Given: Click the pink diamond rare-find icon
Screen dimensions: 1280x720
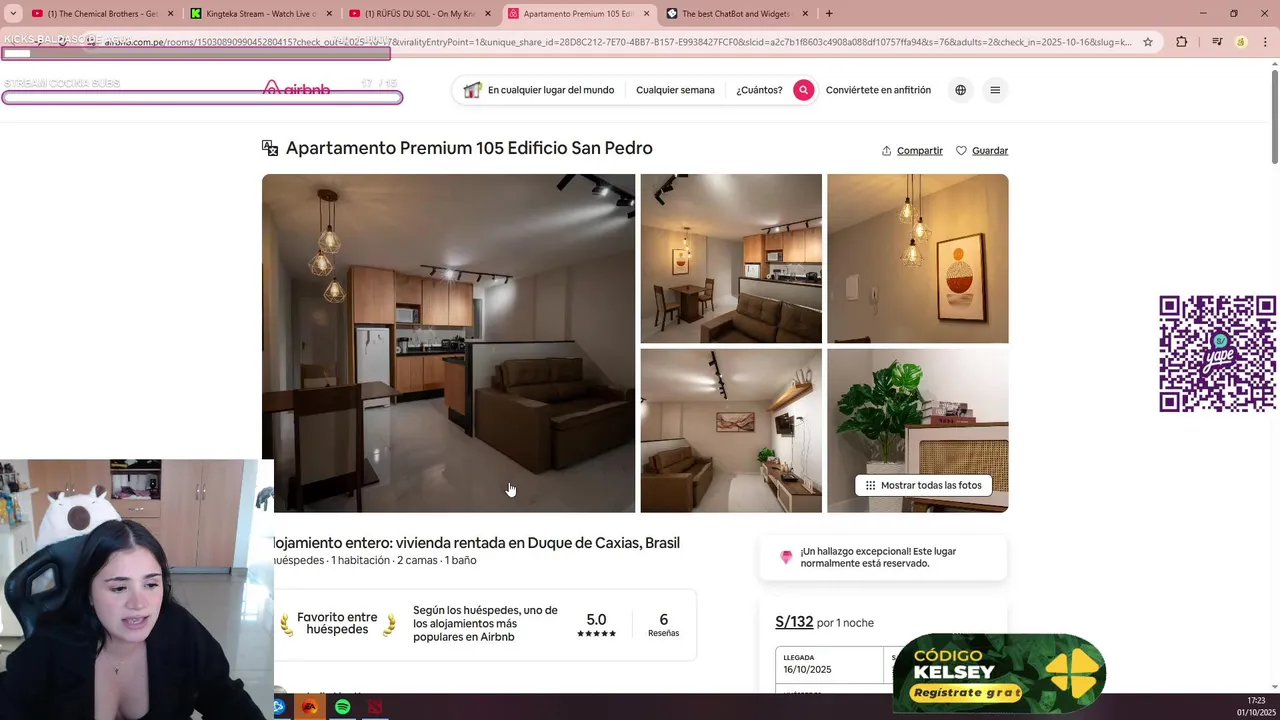Looking at the screenshot, I should (786, 557).
